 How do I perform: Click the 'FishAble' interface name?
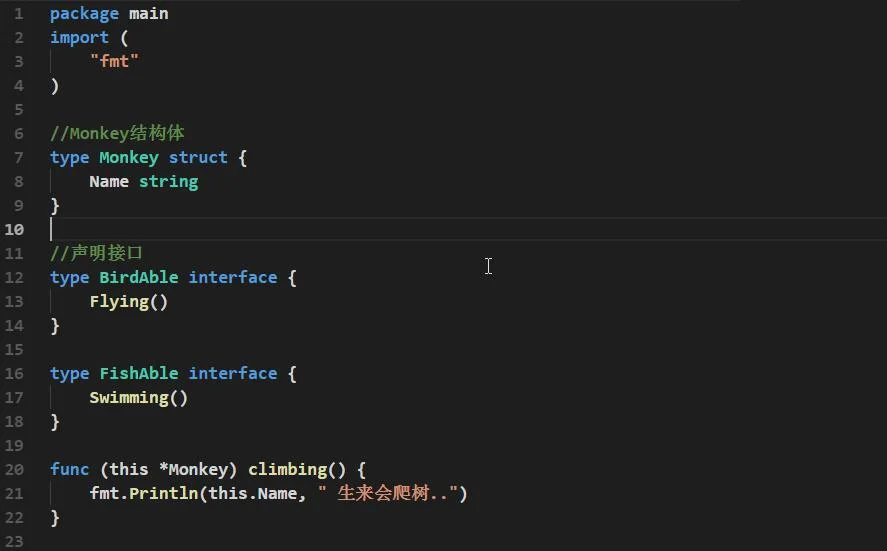[139, 373]
